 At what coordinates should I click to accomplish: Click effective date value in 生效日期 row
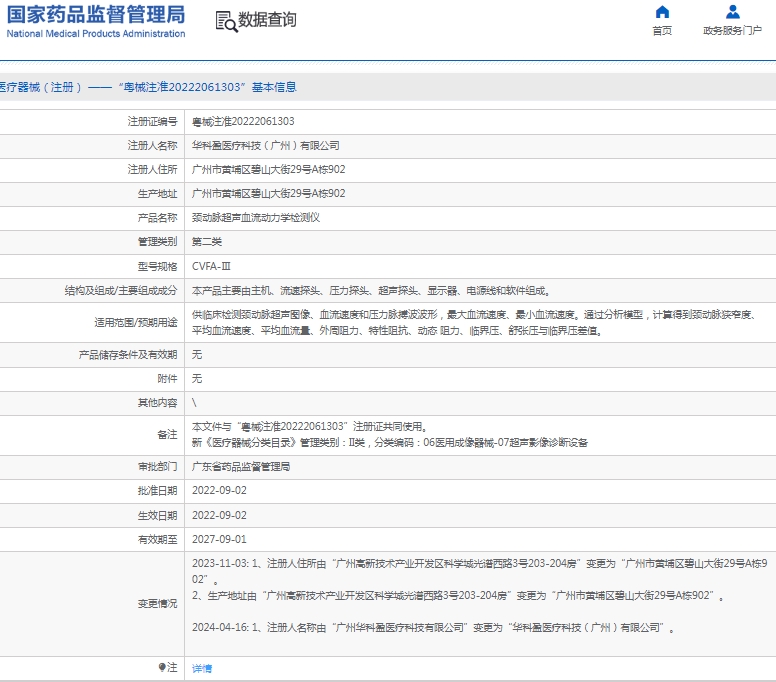(x=219, y=515)
